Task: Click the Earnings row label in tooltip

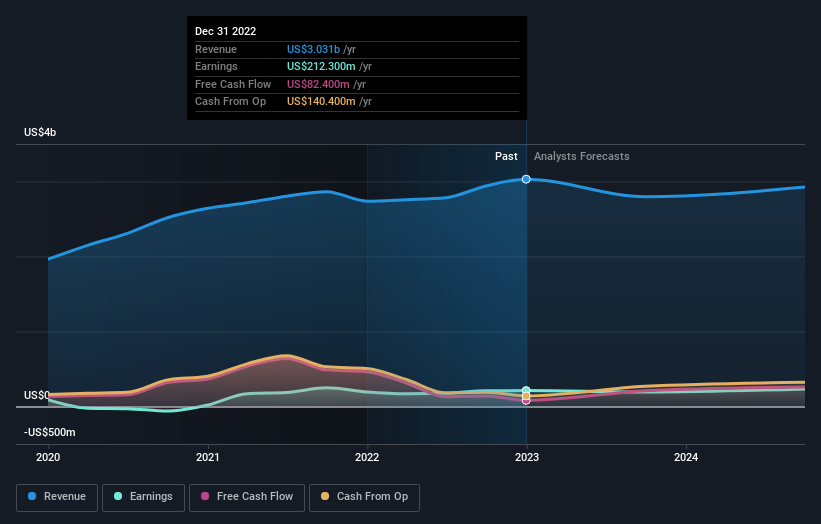Action: click(x=216, y=66)
